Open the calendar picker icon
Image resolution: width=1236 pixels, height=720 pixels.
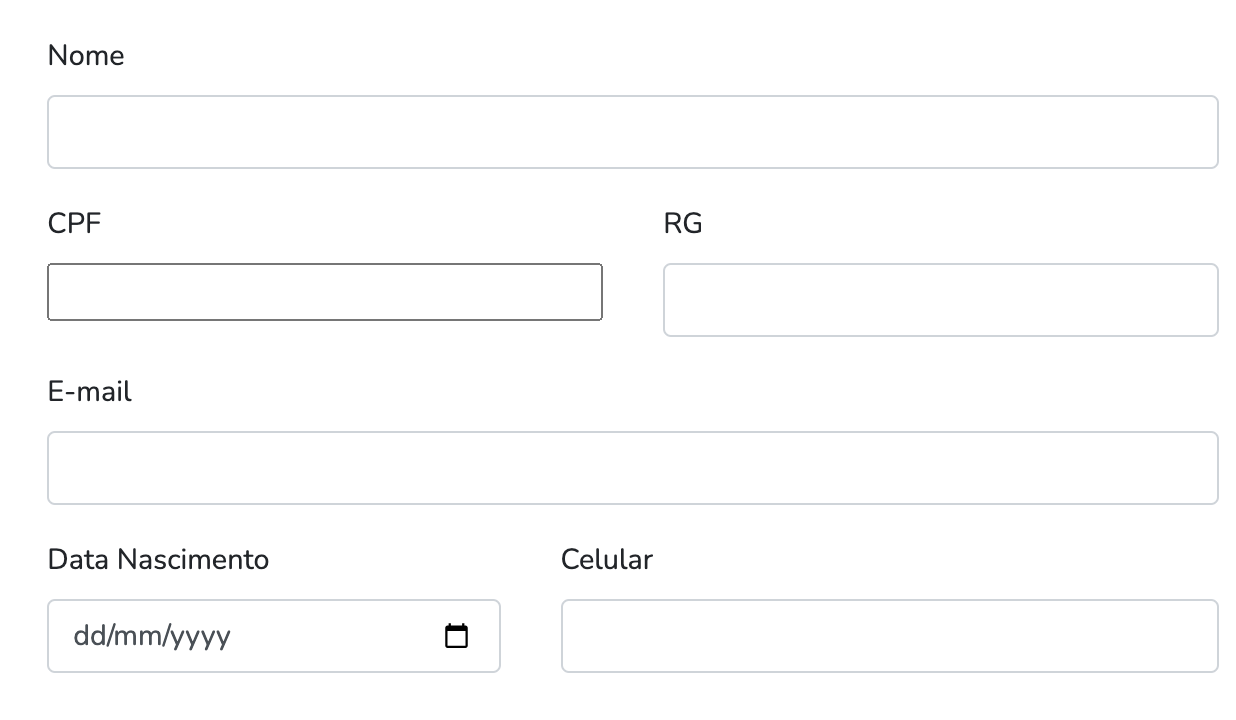pos(456,636)
